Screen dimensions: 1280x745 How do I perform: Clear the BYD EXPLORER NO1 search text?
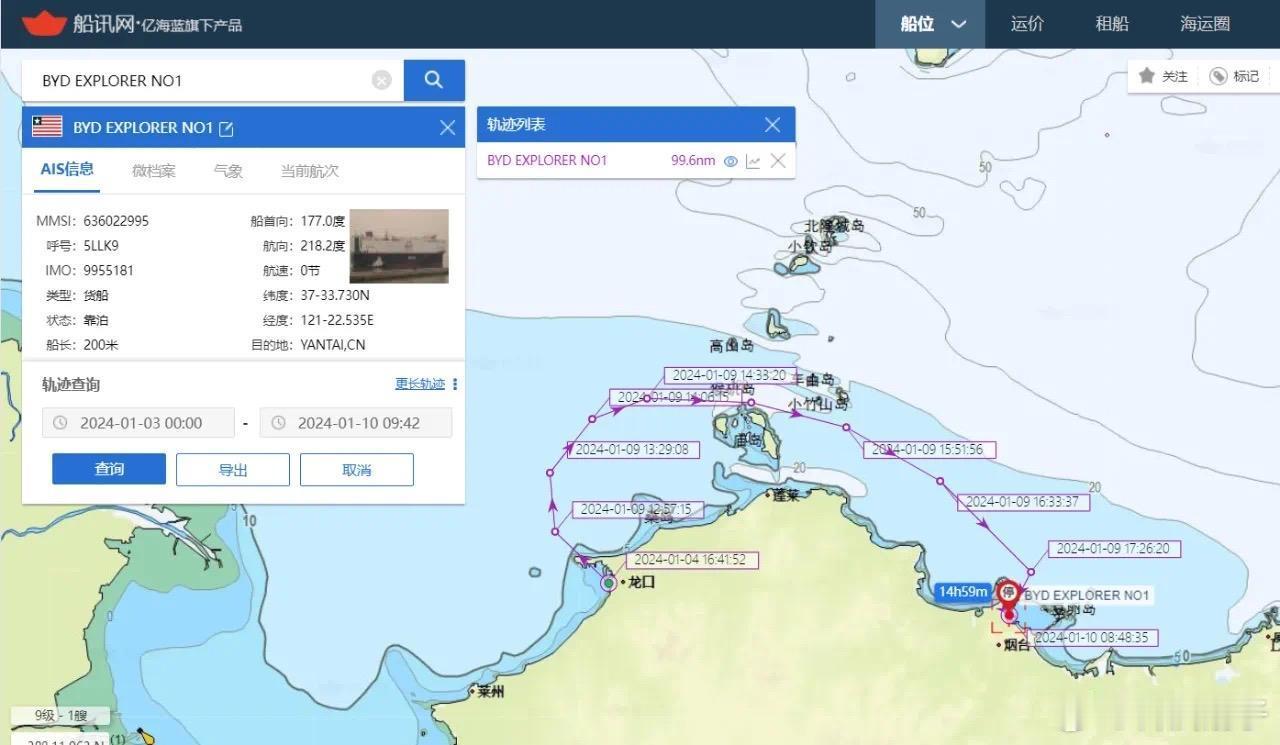click(x=382, y=80)
